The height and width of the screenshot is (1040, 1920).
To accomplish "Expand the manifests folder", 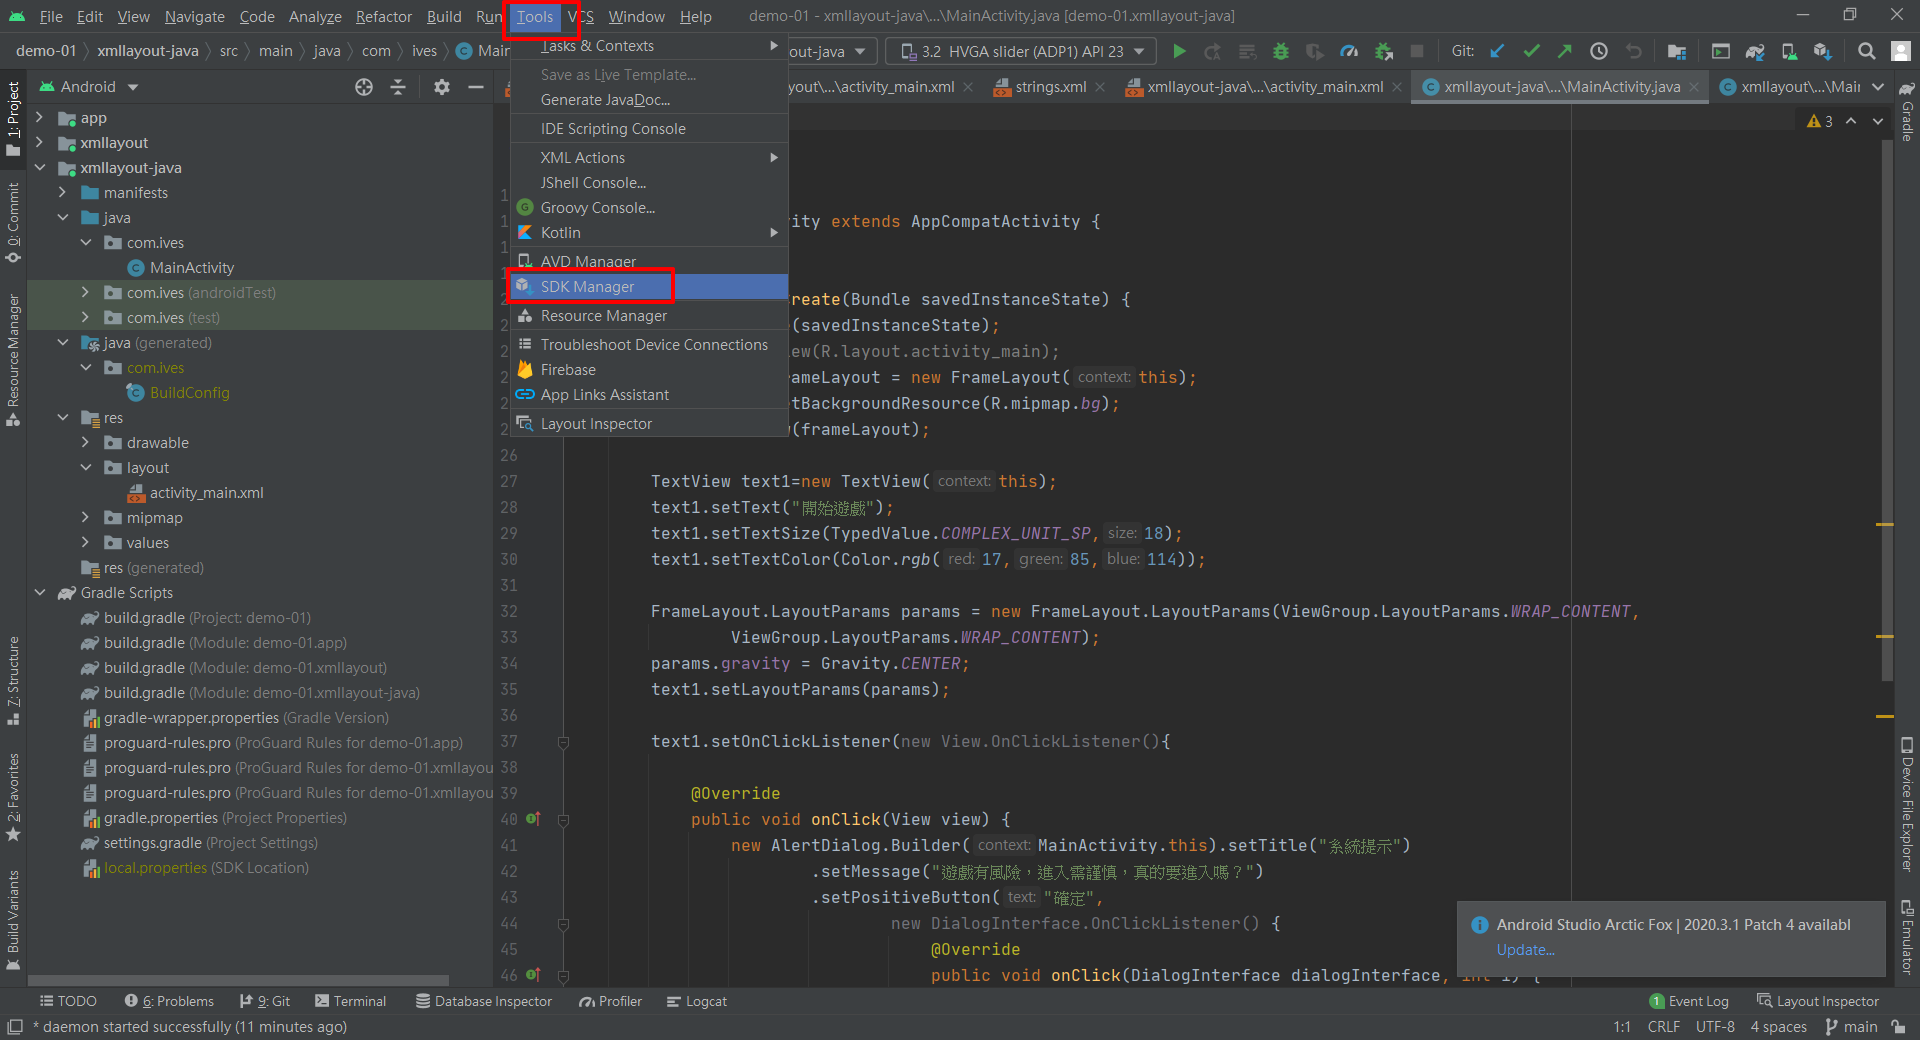I will click(63, 193).
